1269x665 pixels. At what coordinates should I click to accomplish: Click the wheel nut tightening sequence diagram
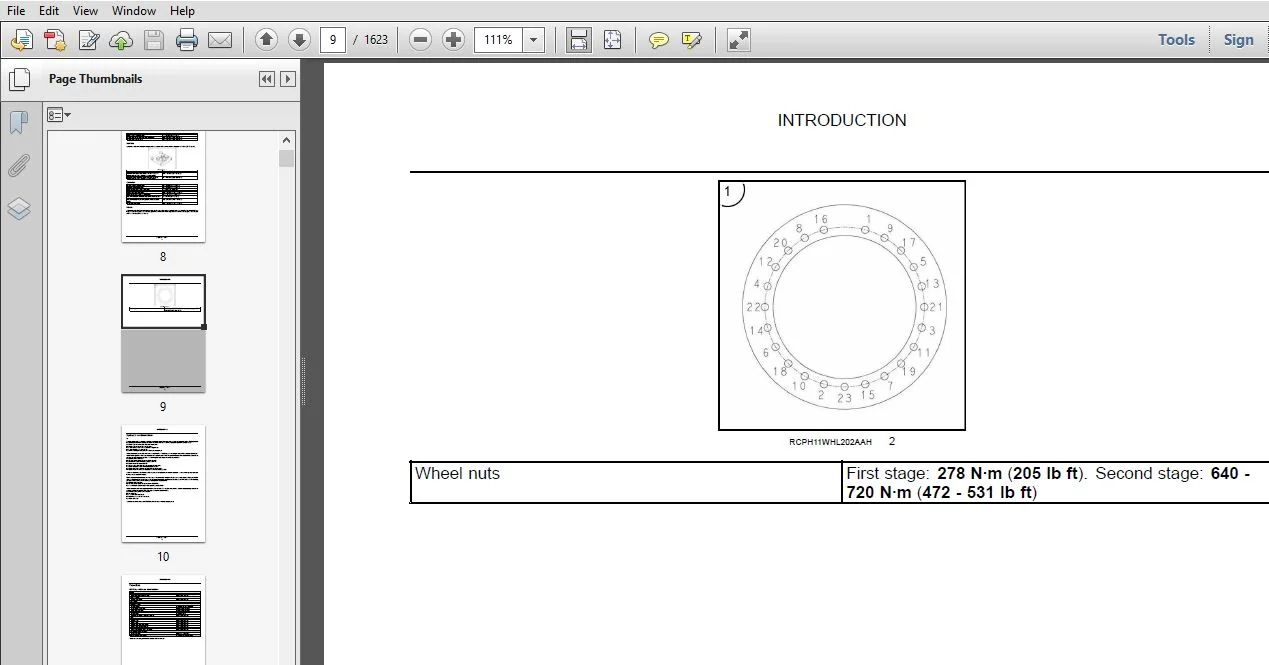click(x=842, y=306)
